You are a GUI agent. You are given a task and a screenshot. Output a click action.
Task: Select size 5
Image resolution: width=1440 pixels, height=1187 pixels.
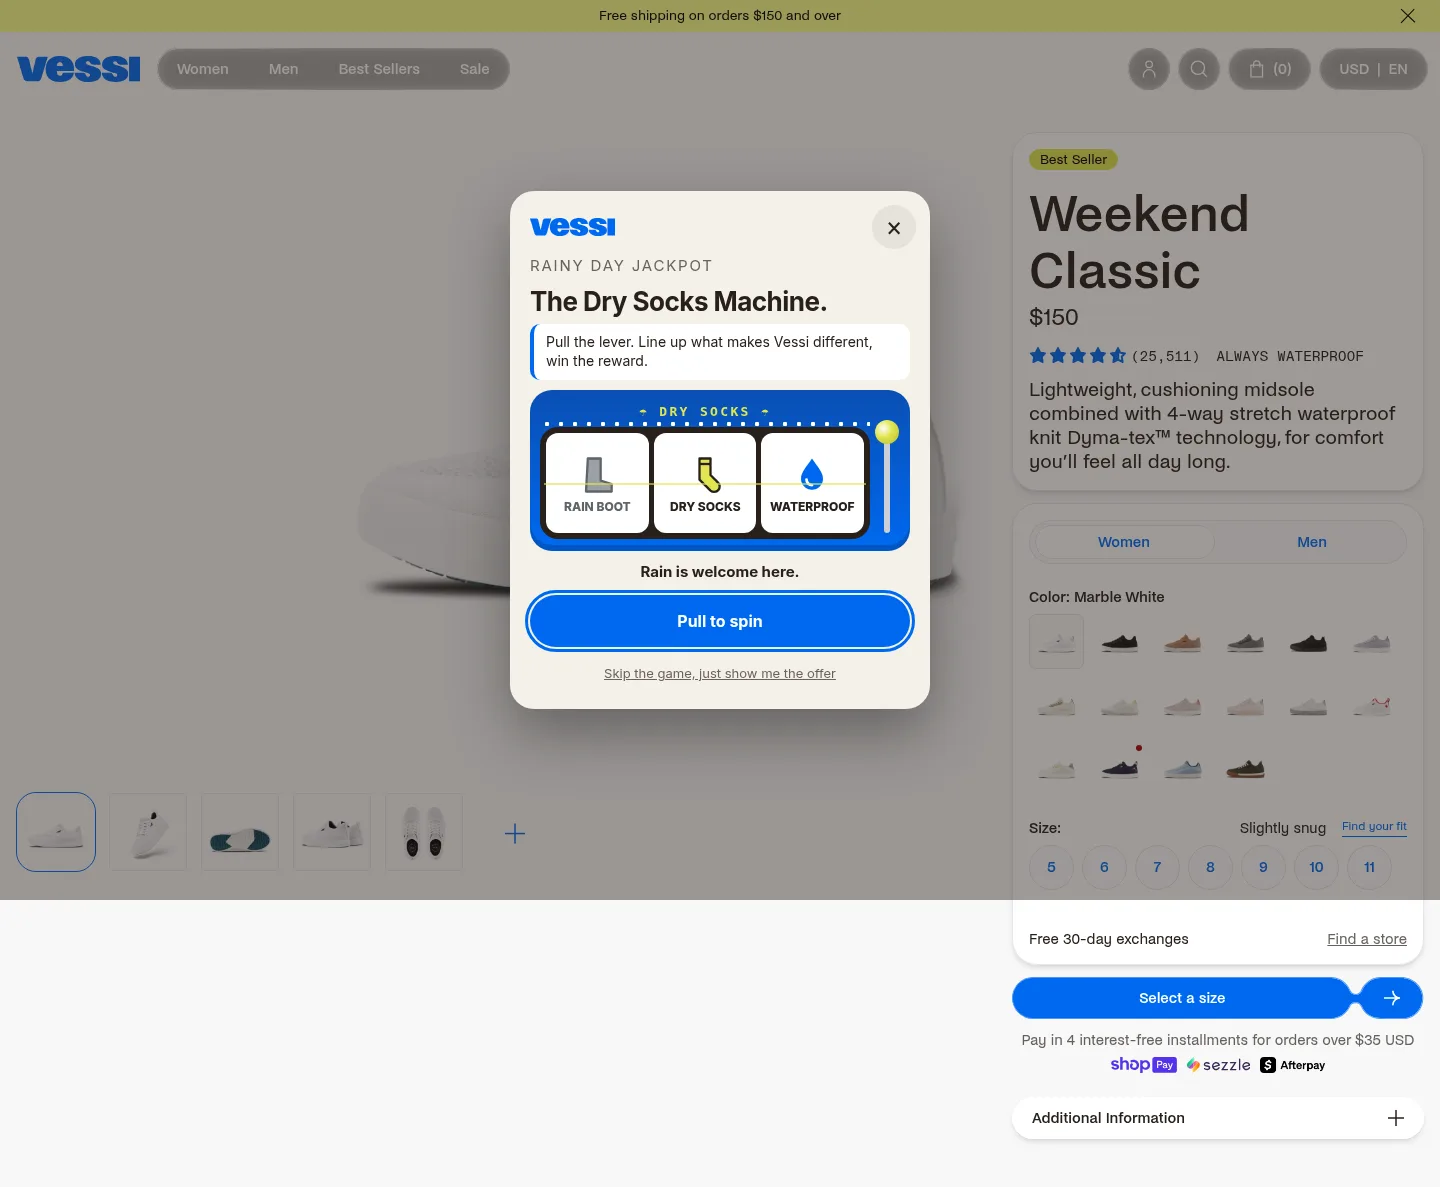[1051, 867]
